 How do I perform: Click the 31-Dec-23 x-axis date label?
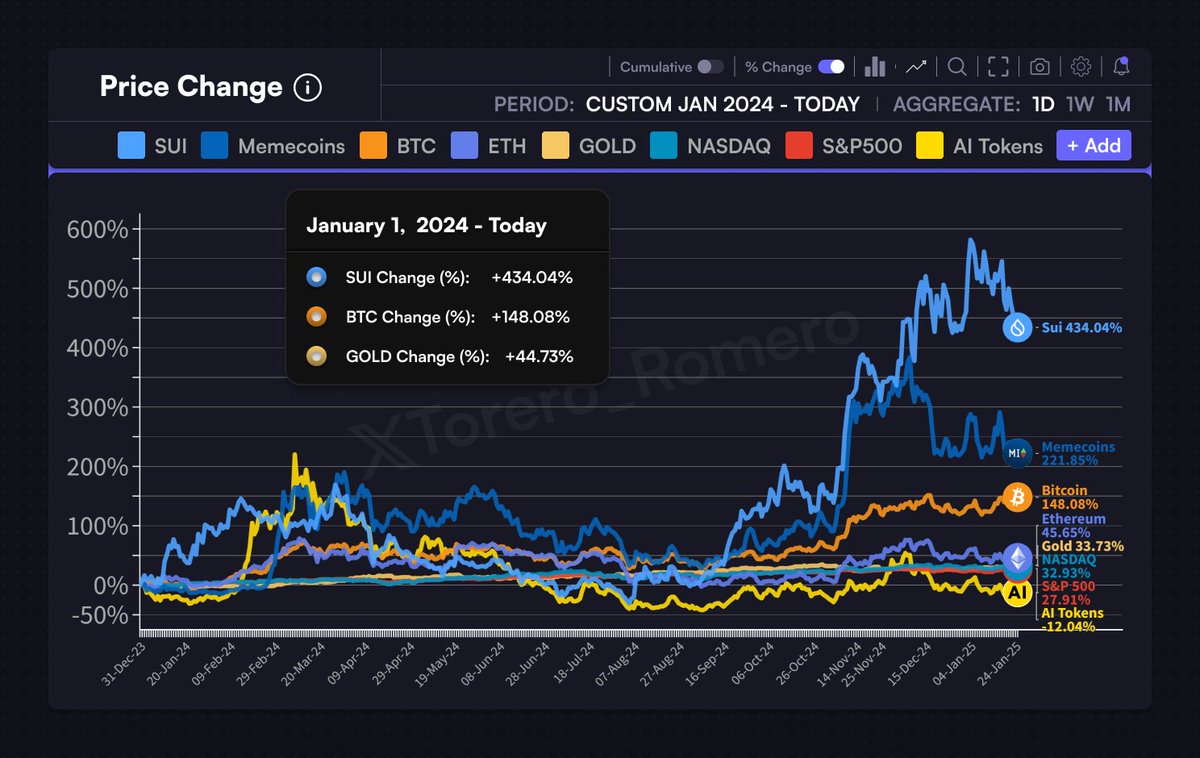[124, 663]
